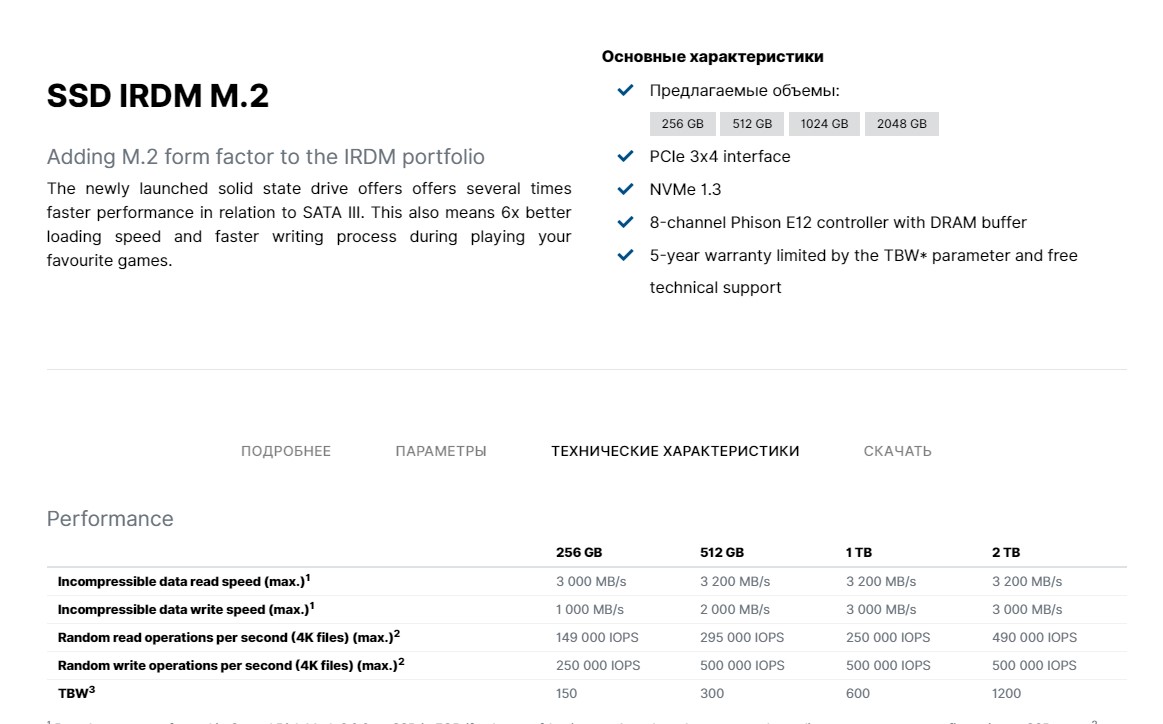
Task: Click the TBW row label
Action: point(76,693)
